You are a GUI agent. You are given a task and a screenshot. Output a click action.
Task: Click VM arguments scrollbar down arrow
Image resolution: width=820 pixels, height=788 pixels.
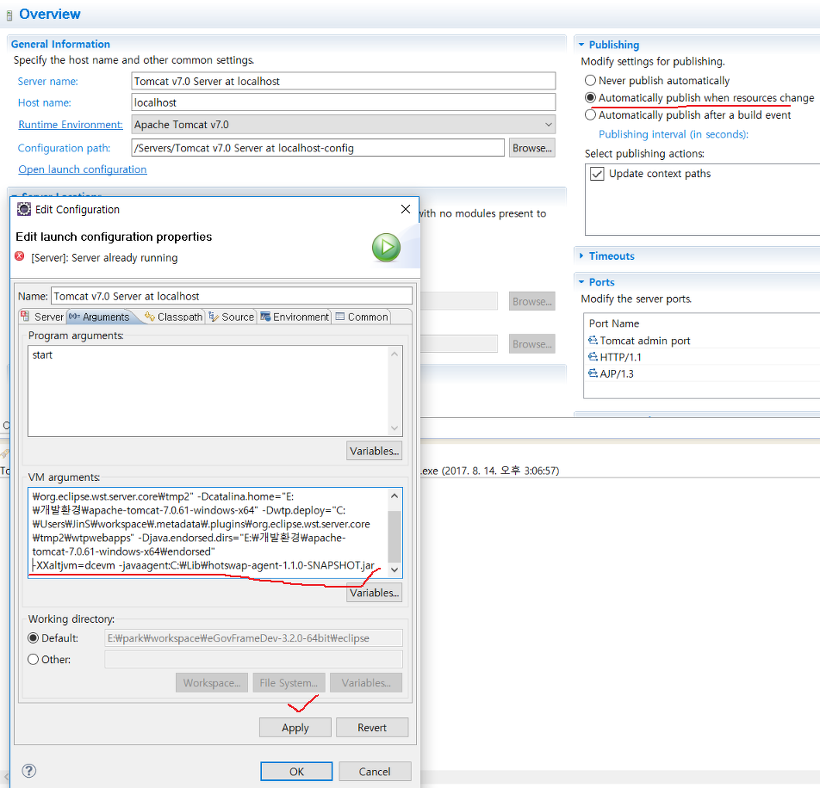coord(395,570)
